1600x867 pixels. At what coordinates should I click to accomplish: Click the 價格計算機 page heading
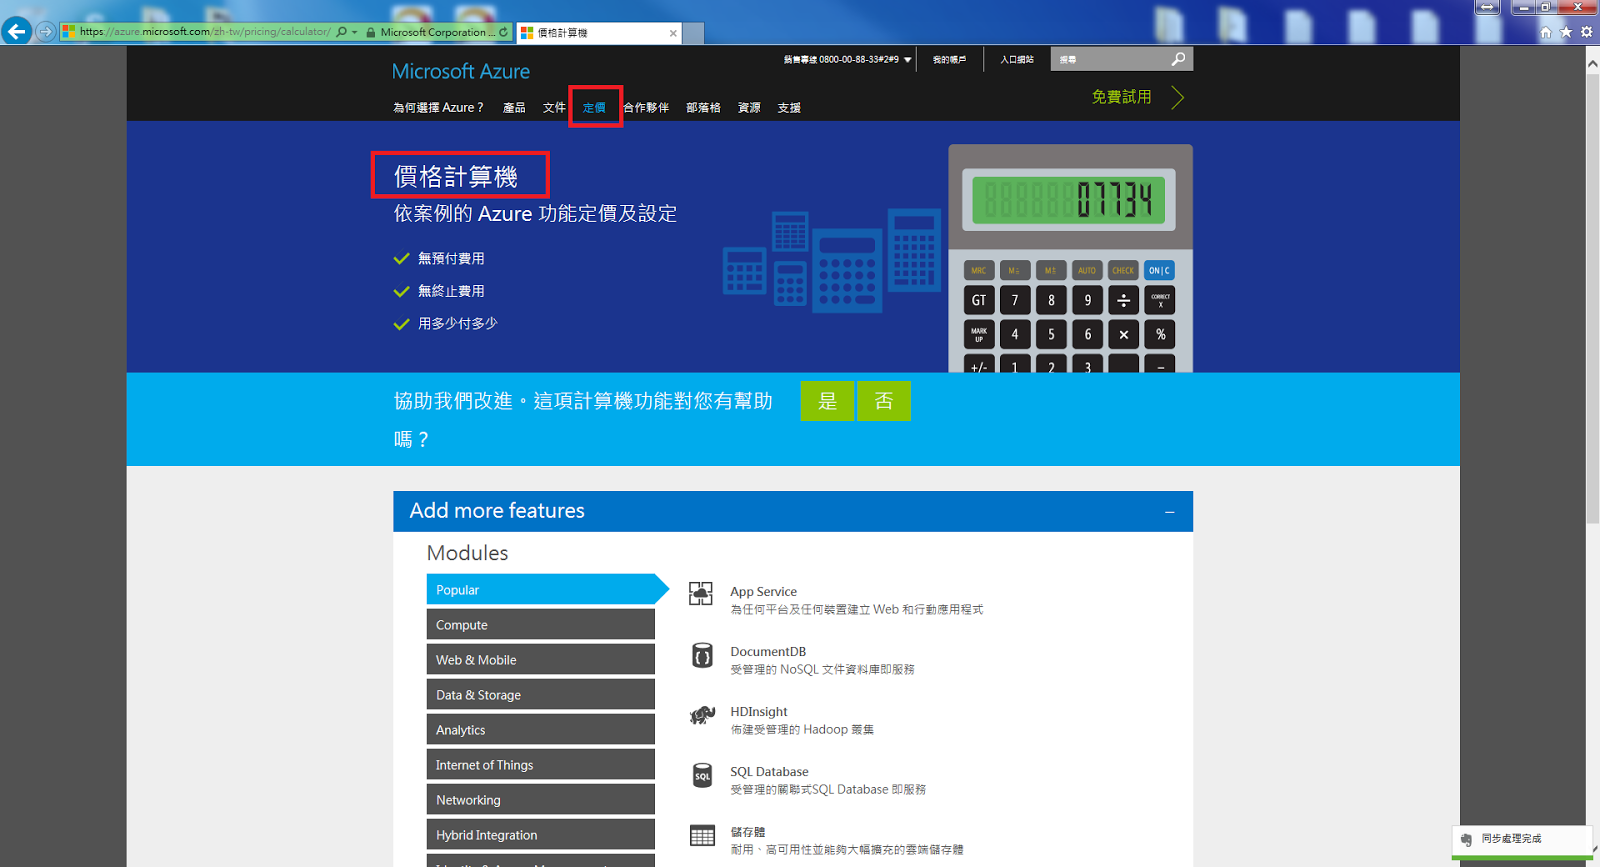click(456, 177)
